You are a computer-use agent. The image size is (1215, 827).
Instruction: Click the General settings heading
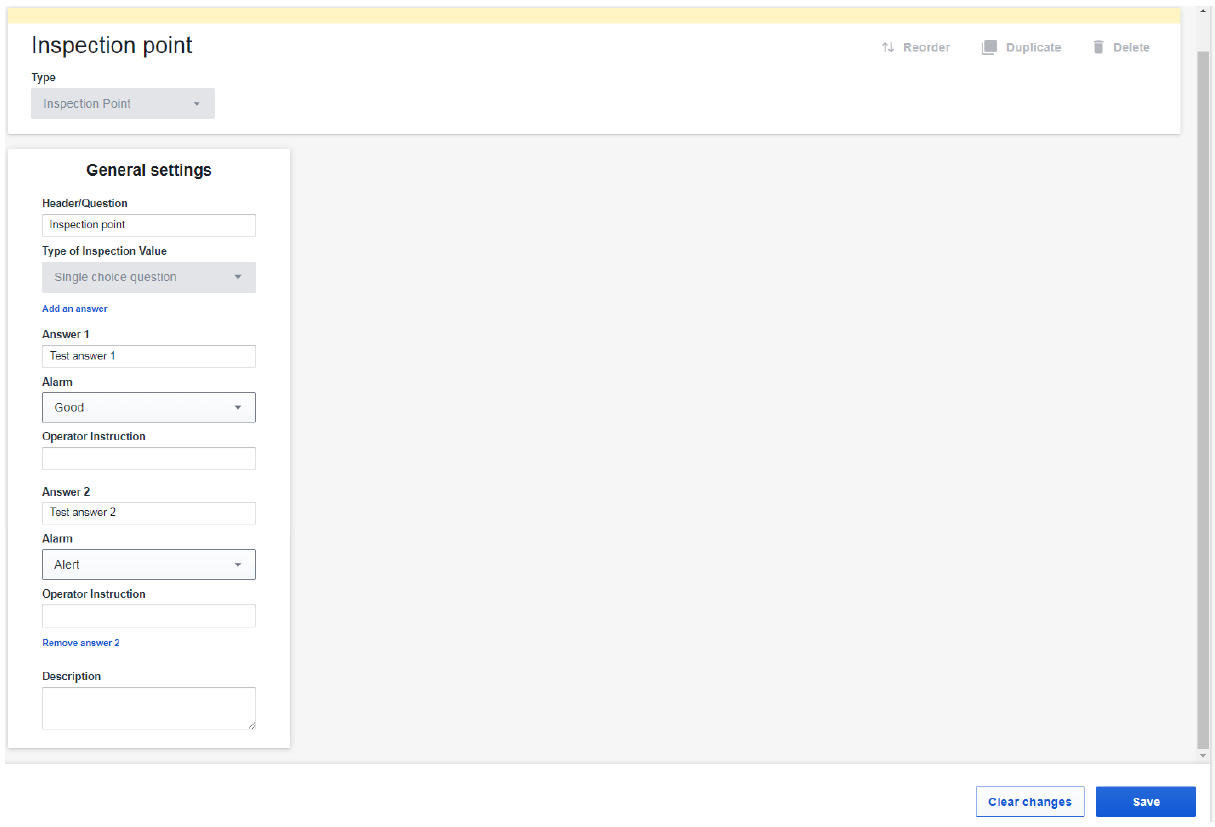click(x=149, y=170)
